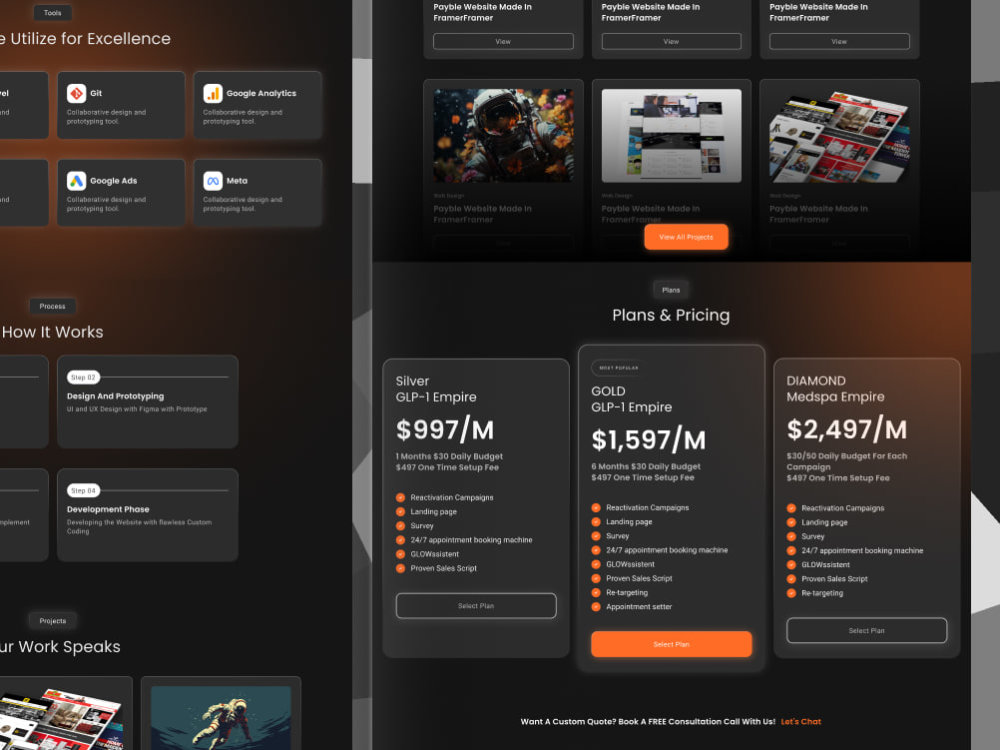This screenshot has width=1000, height=750.
Task: Click the Step 02 label
Action: [84, 378]
